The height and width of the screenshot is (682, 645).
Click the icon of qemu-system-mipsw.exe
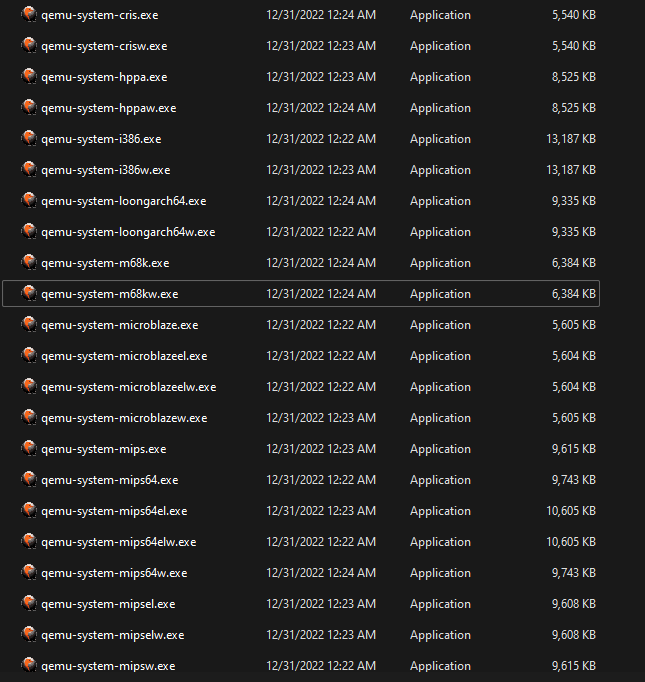29,665
